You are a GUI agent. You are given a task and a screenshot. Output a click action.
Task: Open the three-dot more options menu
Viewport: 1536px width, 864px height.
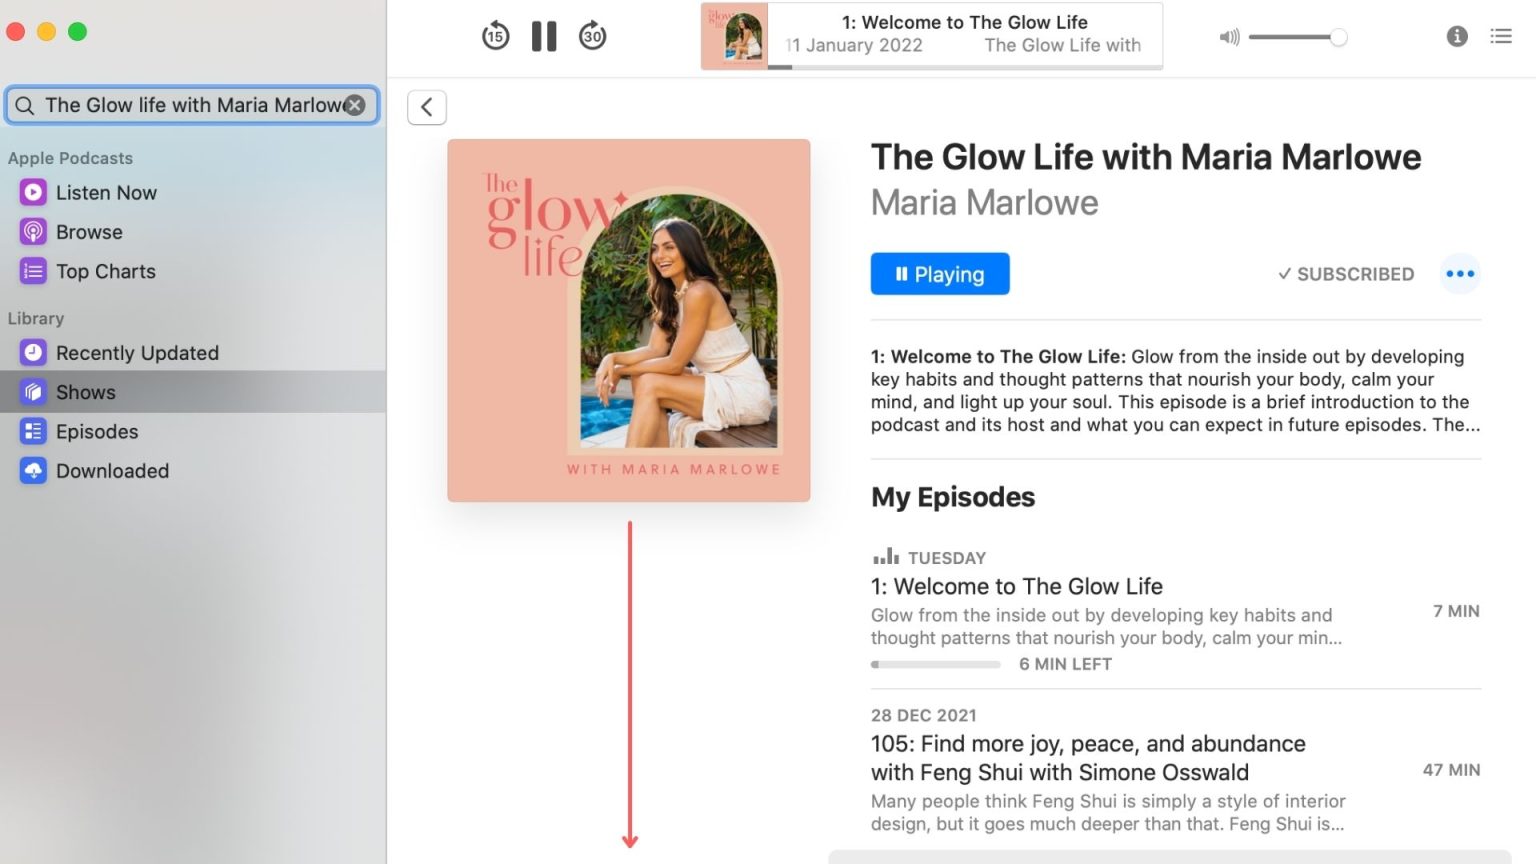[1460, 274]
